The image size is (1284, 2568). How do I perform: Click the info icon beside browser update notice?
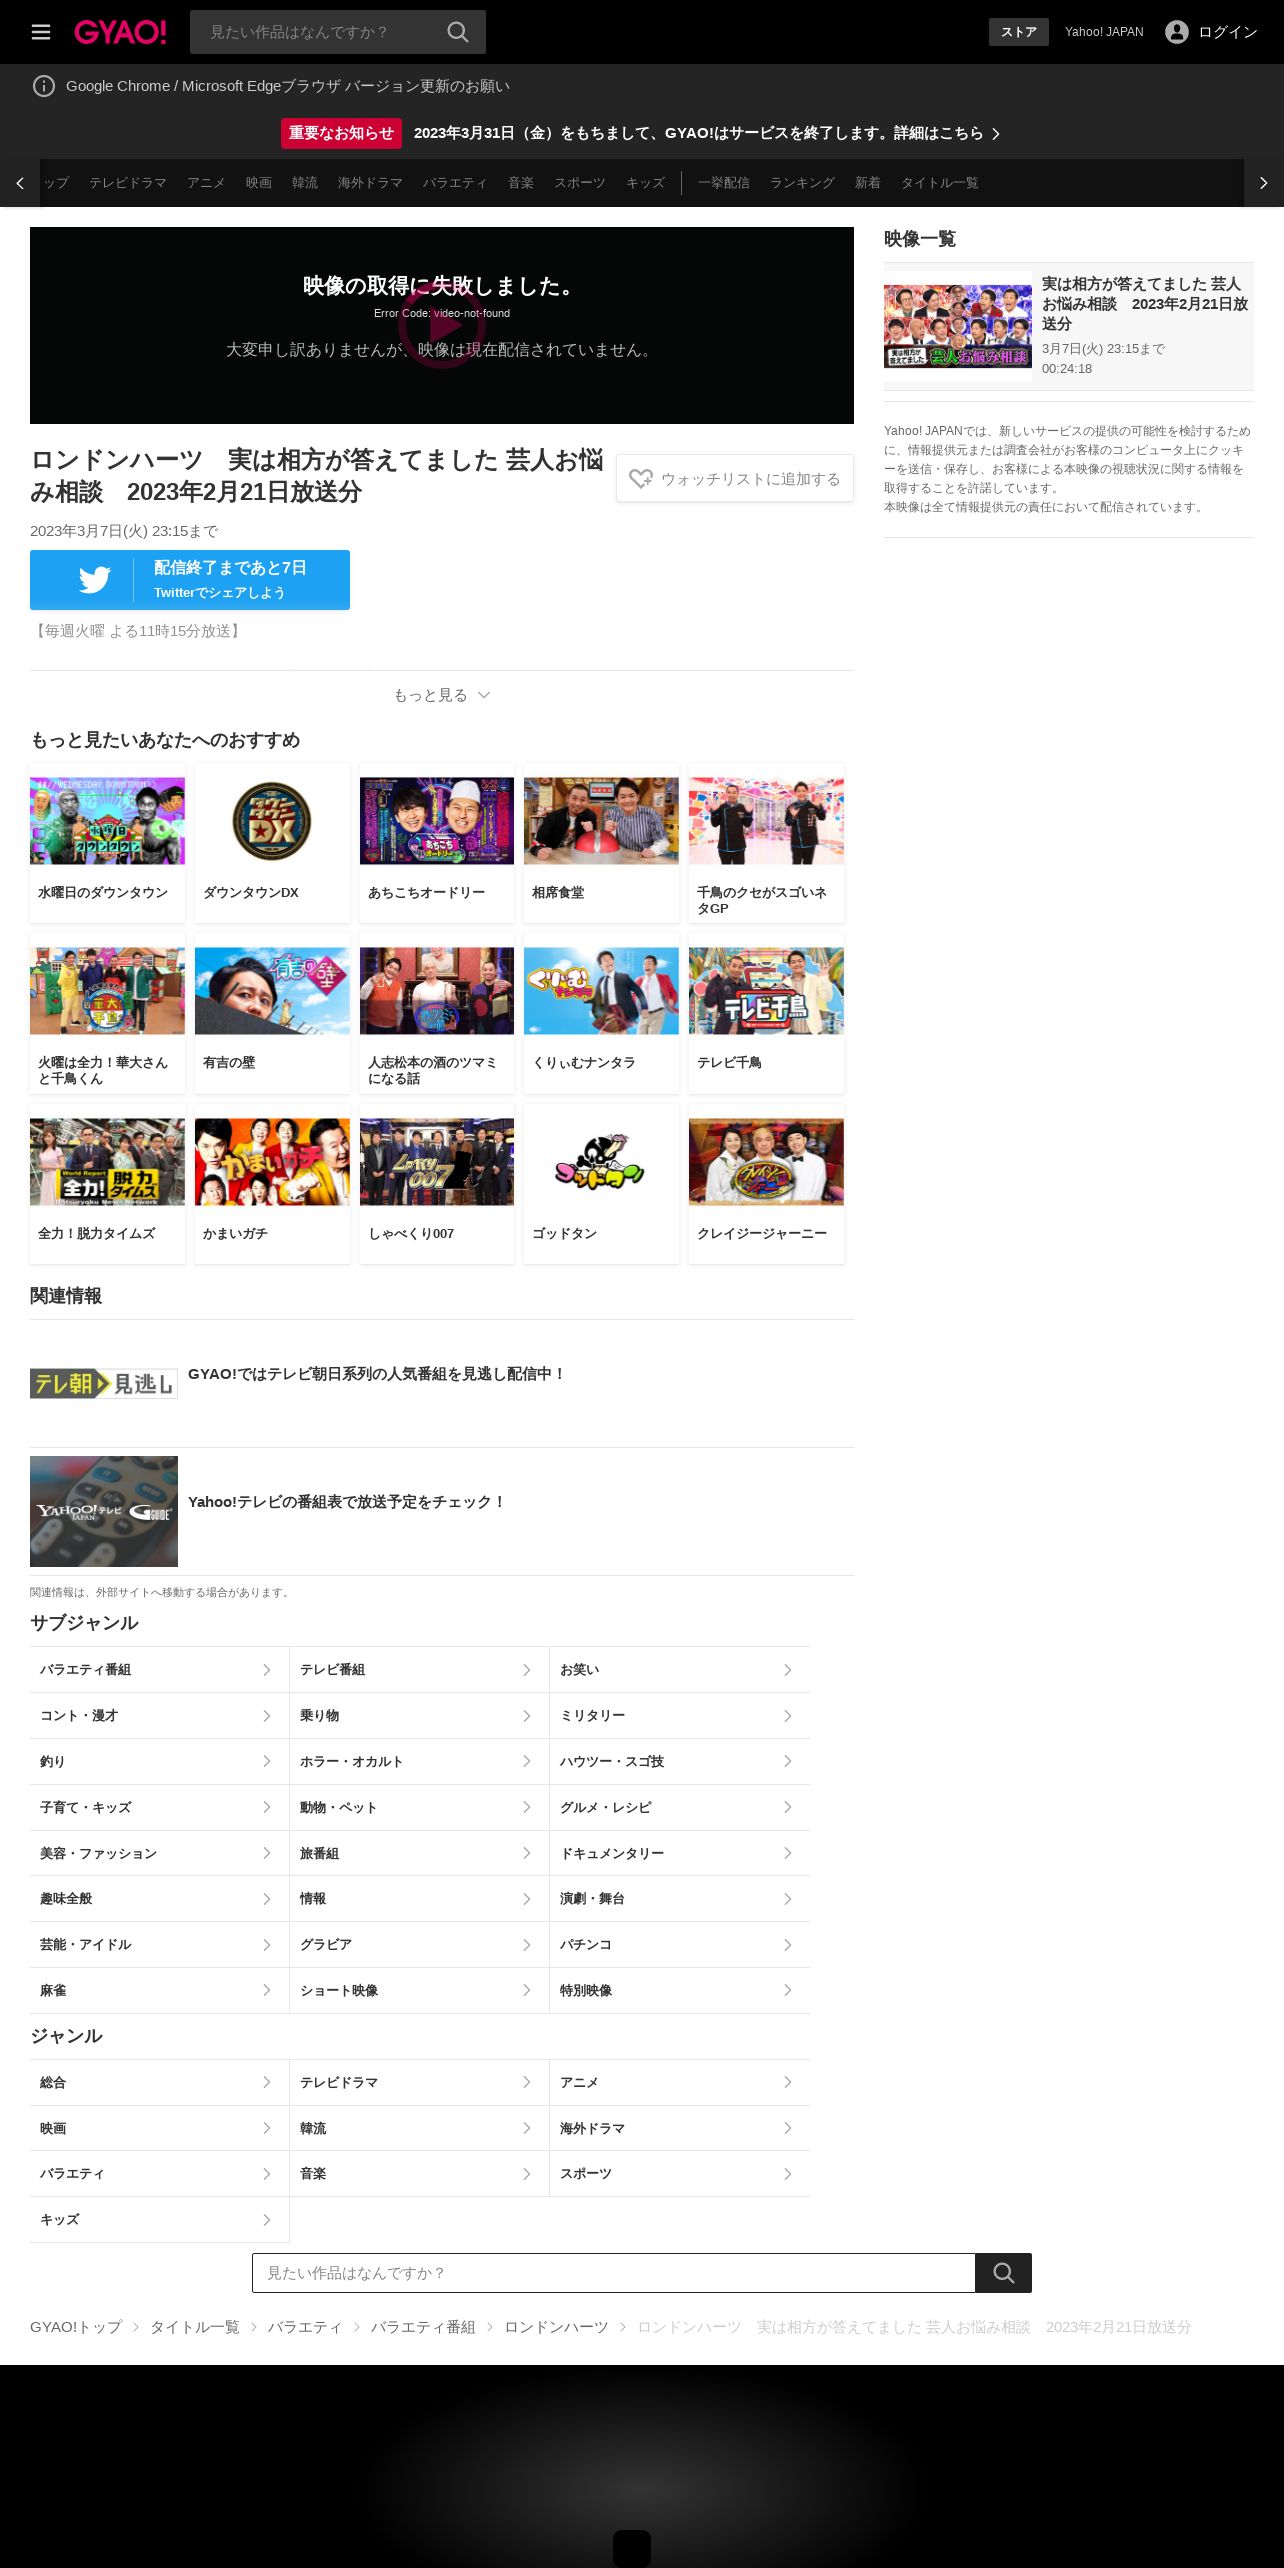pos(44,86)
